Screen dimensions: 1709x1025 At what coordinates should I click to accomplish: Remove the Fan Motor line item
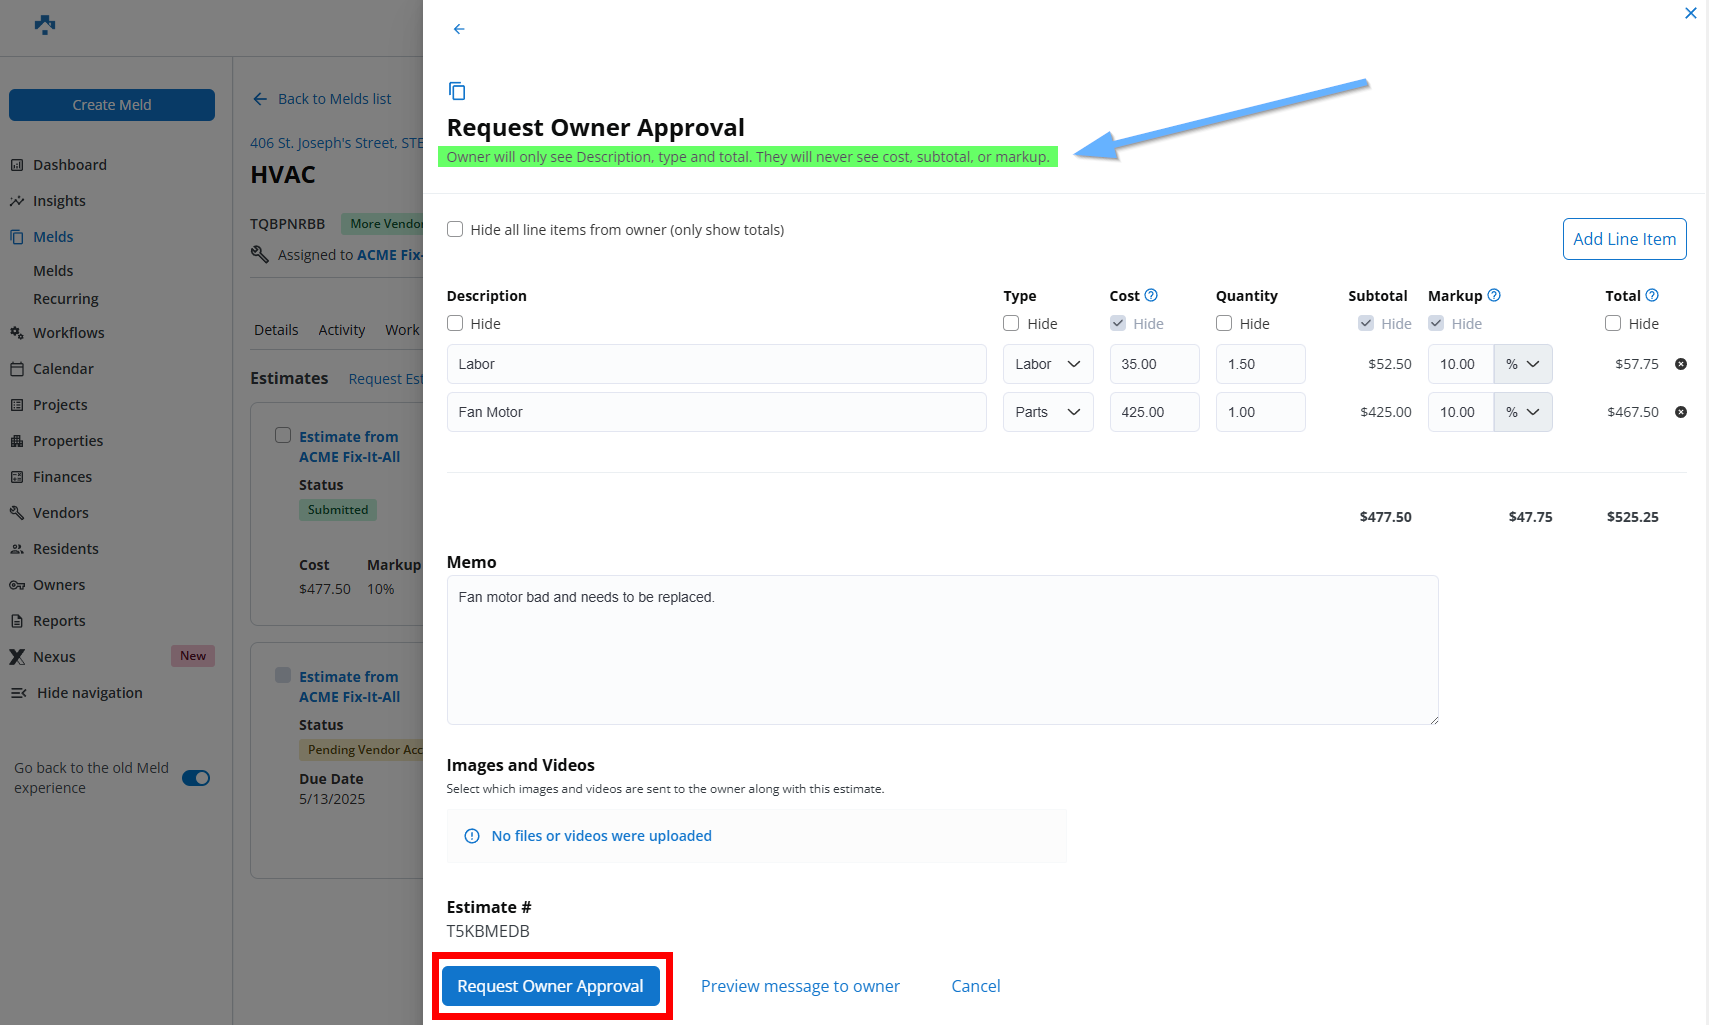pyautogui.click(x=1681, y=412)
